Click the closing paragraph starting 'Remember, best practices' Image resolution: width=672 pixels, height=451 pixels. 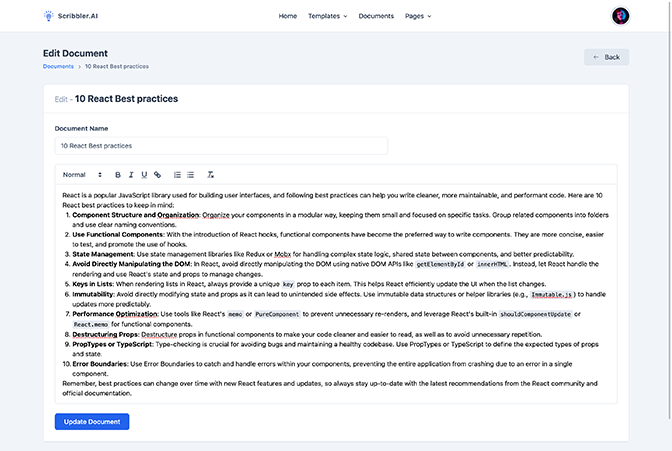point(330,388)
